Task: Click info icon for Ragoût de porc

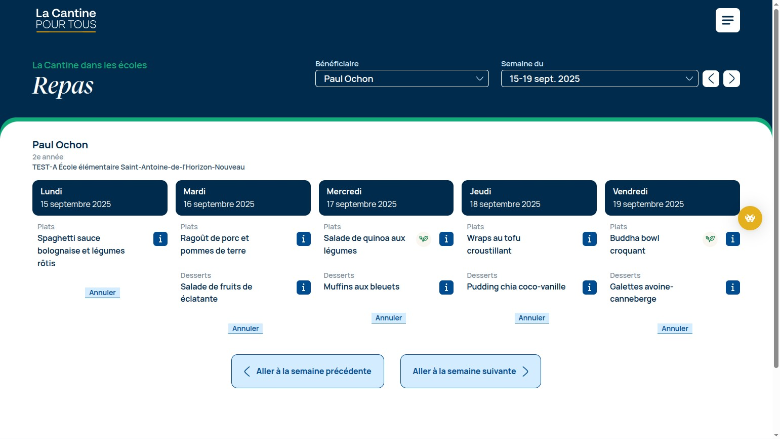Action: coord(303,239)
